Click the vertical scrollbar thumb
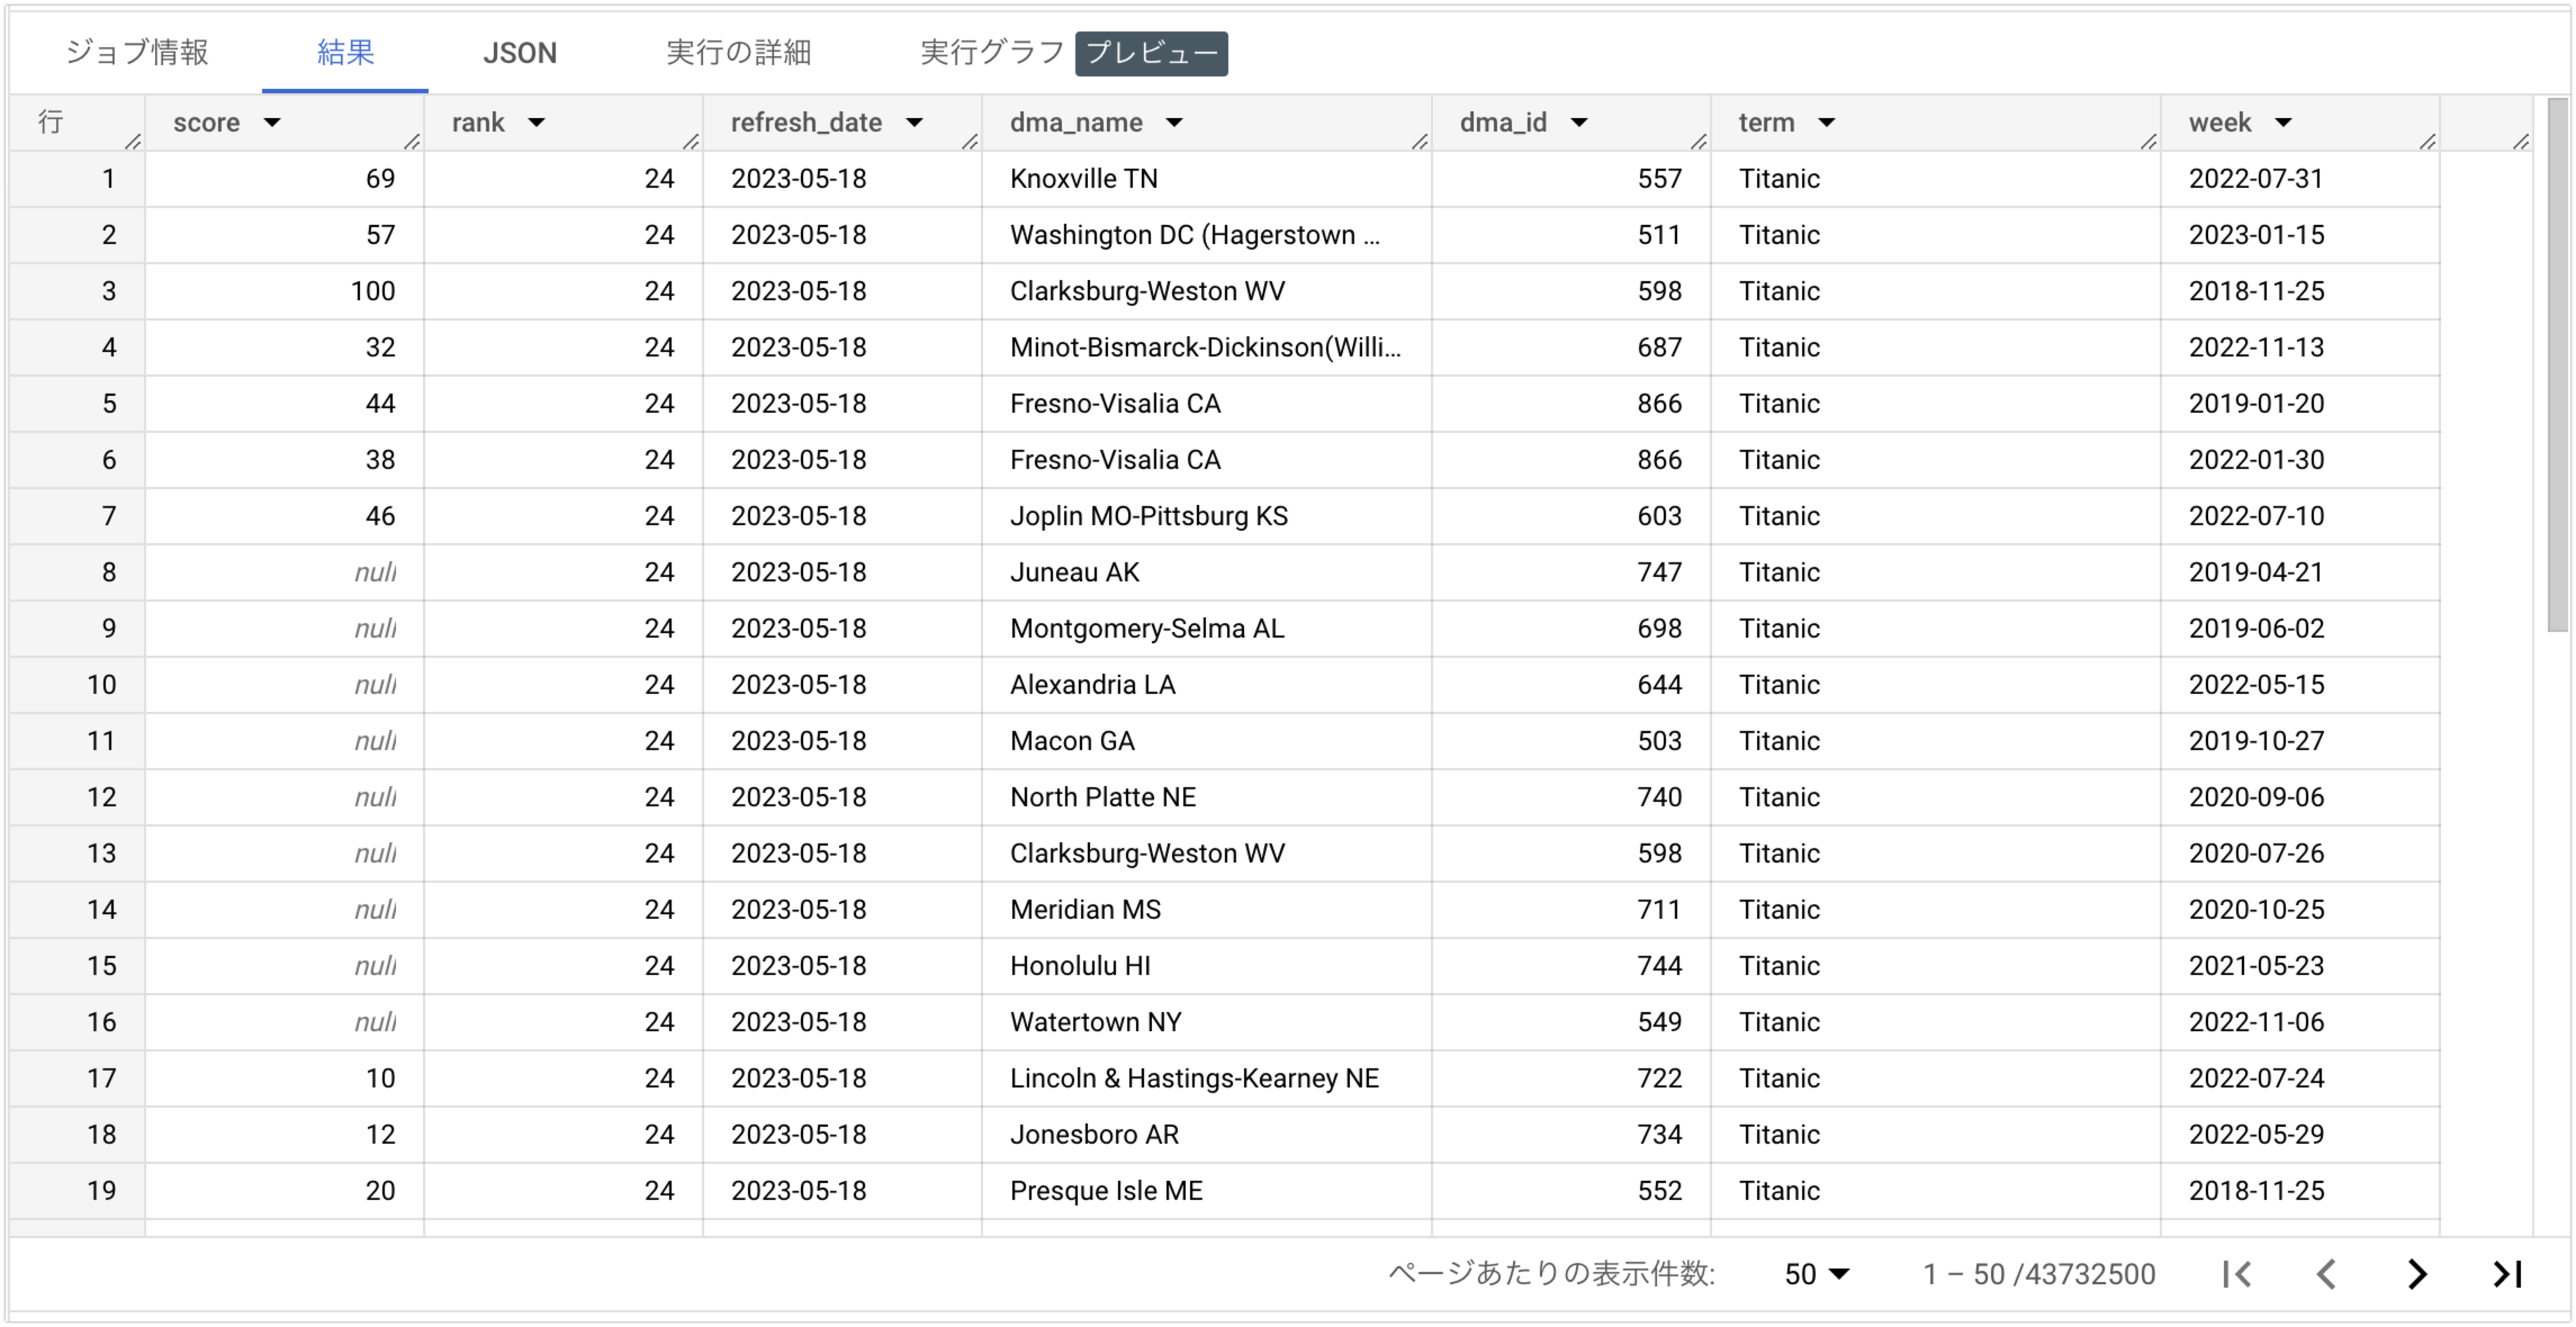Viewport: 2576px width, 1327px height. [2558, 365]
